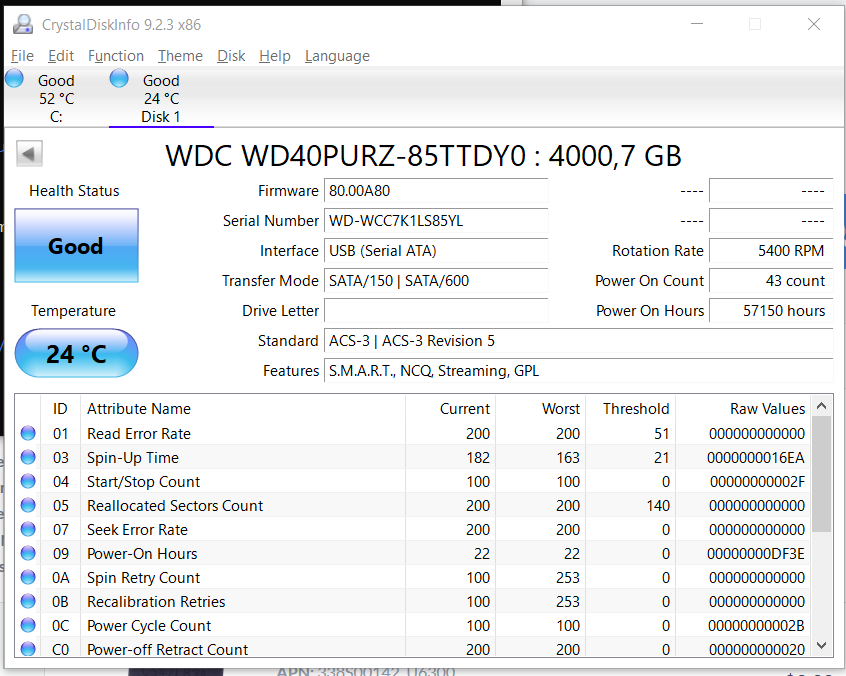Viewport: 846px width, 676px height.
Task: Click status icon for Spin Retry Count
Action: pos(28,578)
